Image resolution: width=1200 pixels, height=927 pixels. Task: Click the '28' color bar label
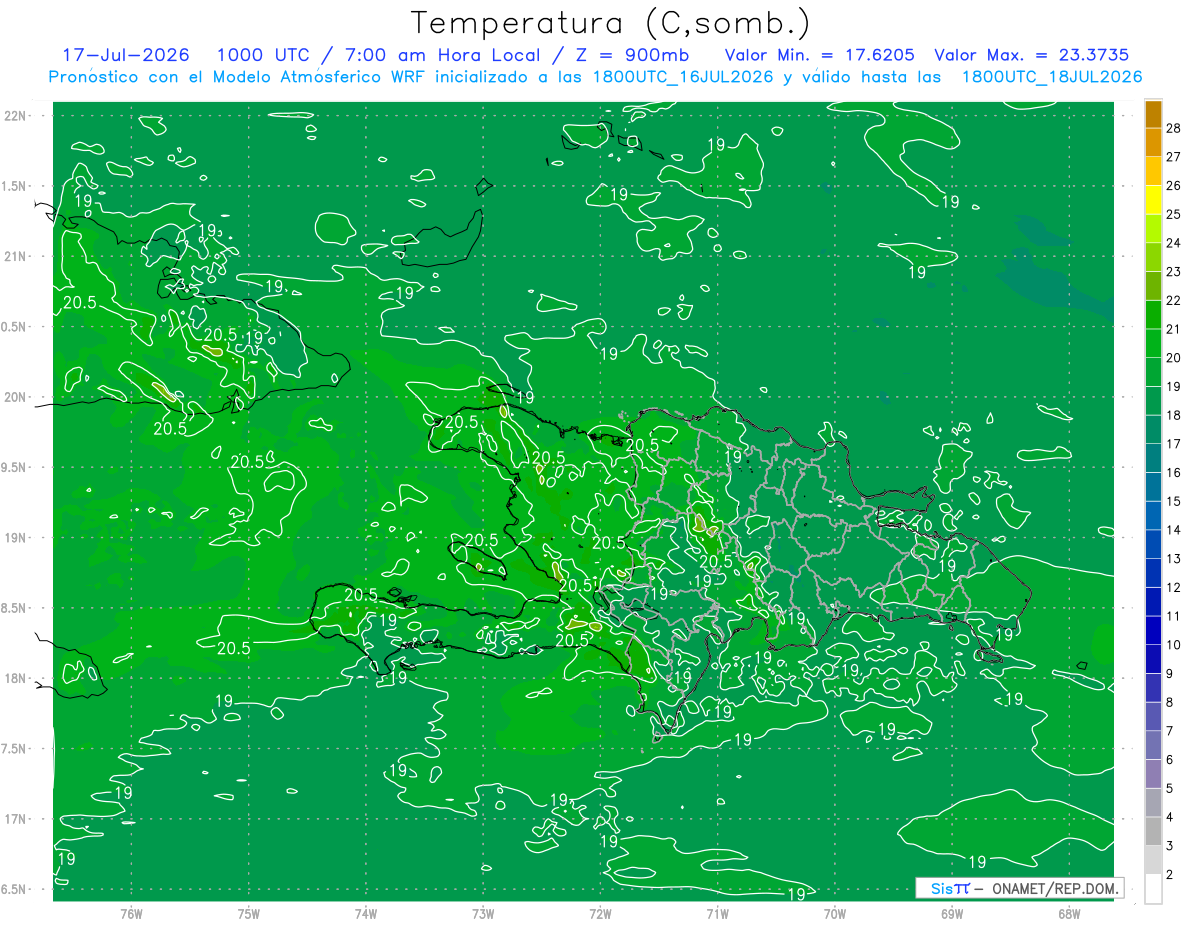pos(1175,128)
